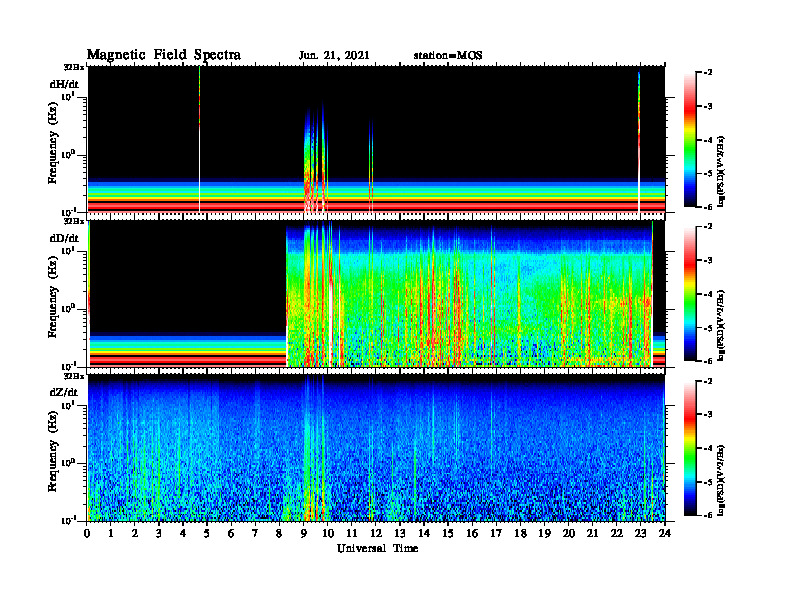
Task: Click the "3" hour tick label
Action: 159,534
